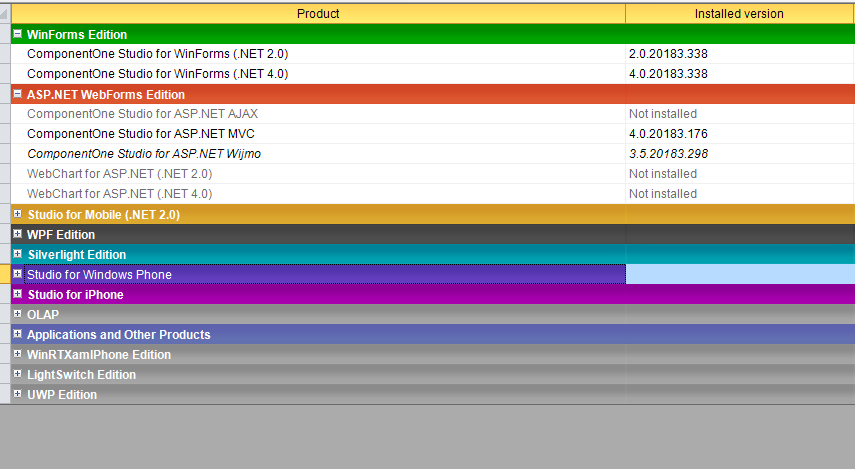Image resolution: width=855 pixels, height=469 pixels.
Task: Click Not installed cell for WebChart (.NET 4.0)
Action: tap(740, 194)
